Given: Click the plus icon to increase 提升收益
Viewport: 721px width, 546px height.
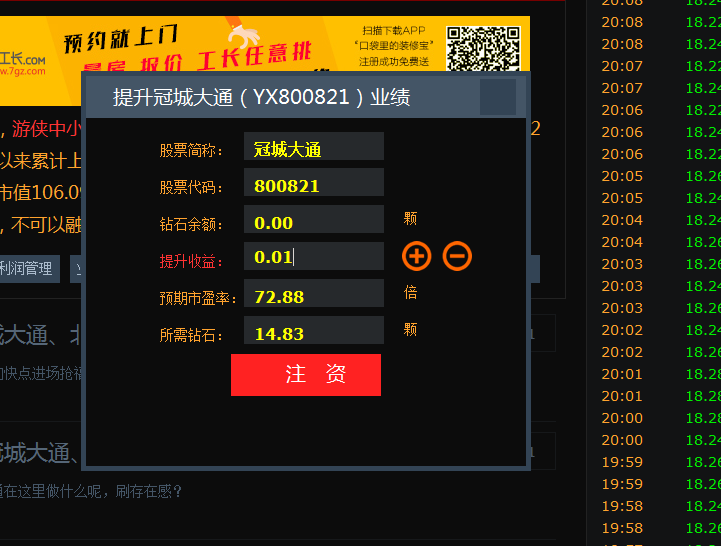Looking at the screenshot, I should click(x=416, y=256).
